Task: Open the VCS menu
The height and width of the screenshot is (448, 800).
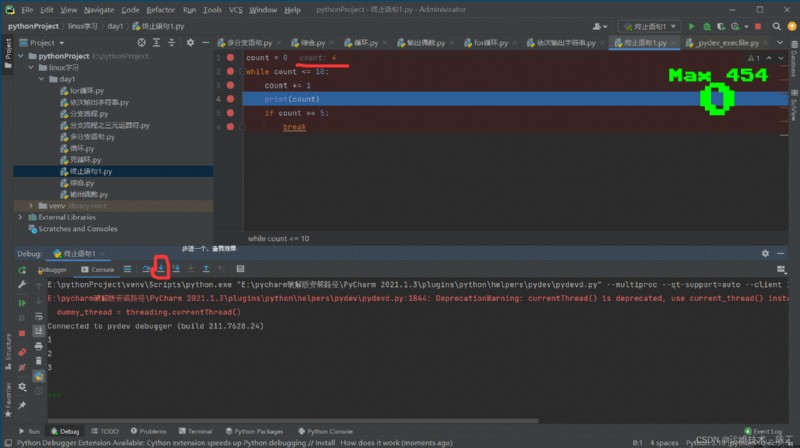Action: pyautogui.click(x=235, y=10)
